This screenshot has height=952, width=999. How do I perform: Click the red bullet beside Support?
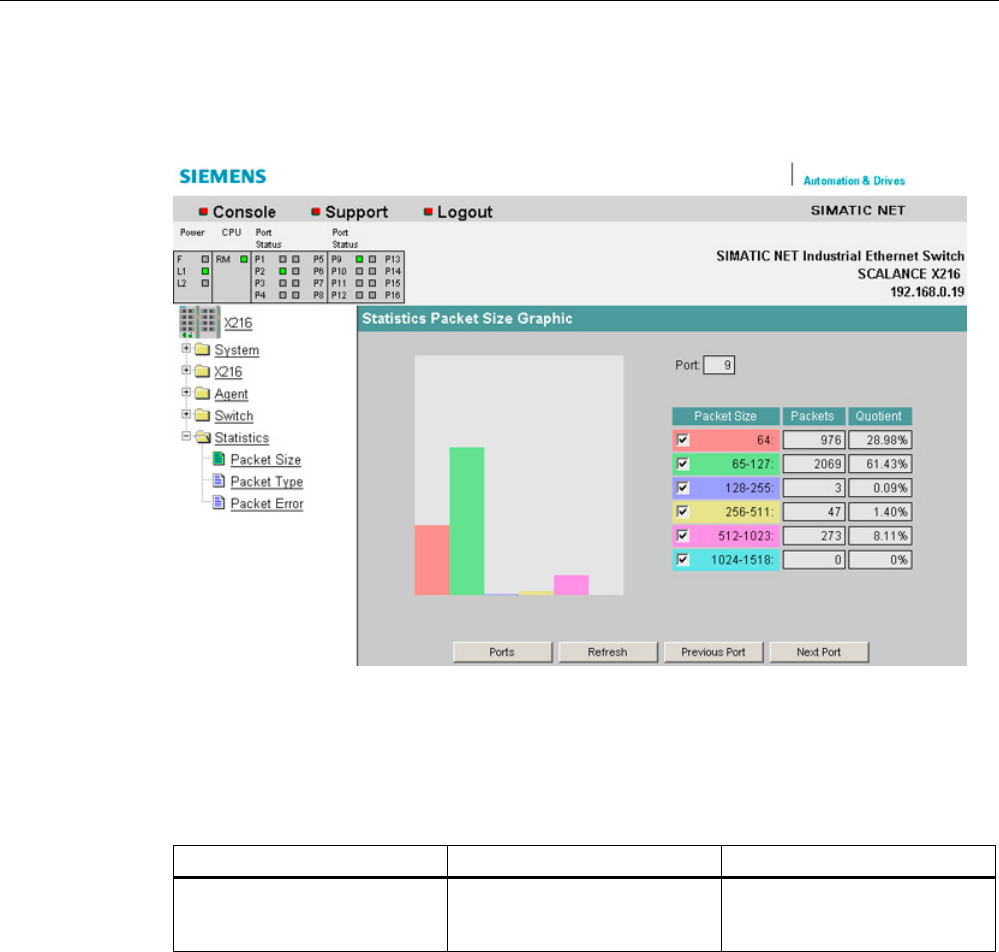(315, 212)
